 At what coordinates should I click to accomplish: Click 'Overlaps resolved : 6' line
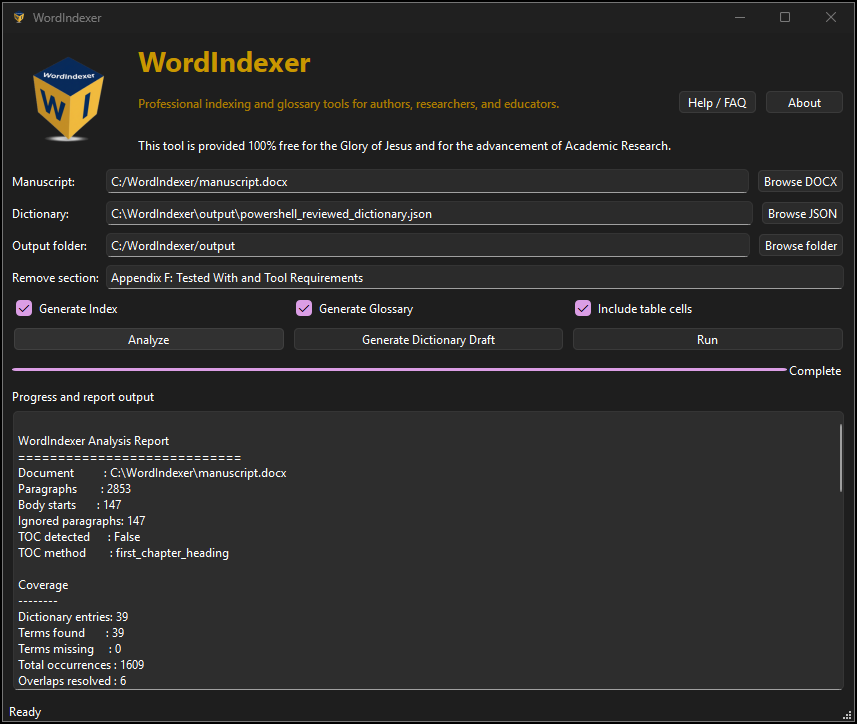72,681
